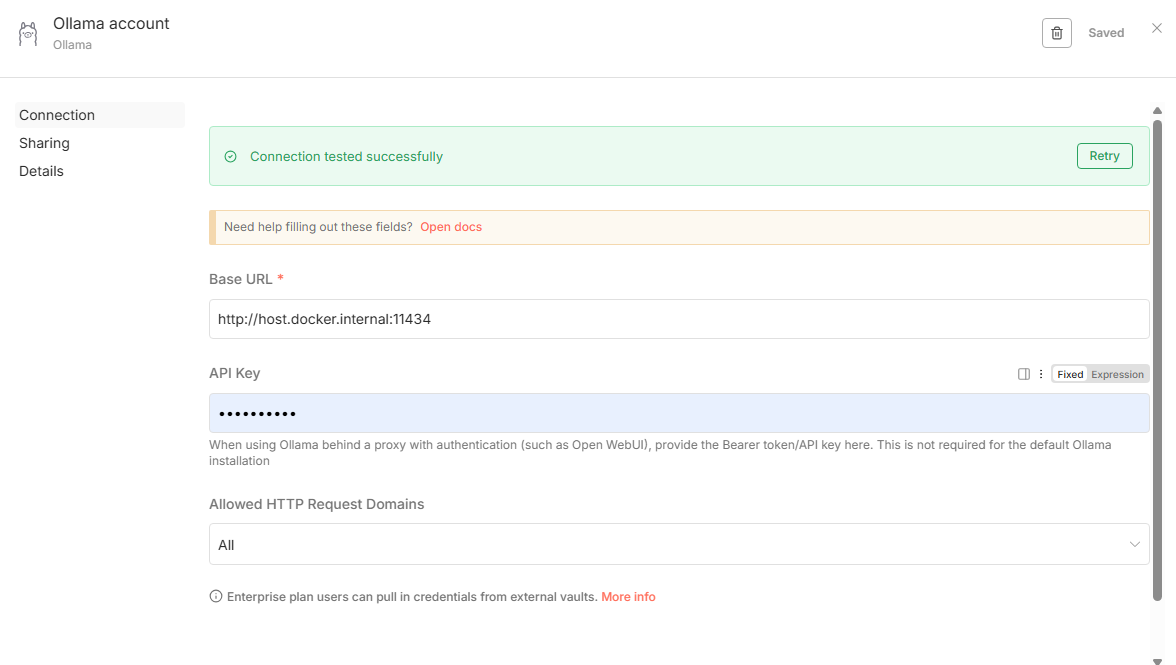
Task: Click the scrollbar up arrow
Action: point(1156,111)
